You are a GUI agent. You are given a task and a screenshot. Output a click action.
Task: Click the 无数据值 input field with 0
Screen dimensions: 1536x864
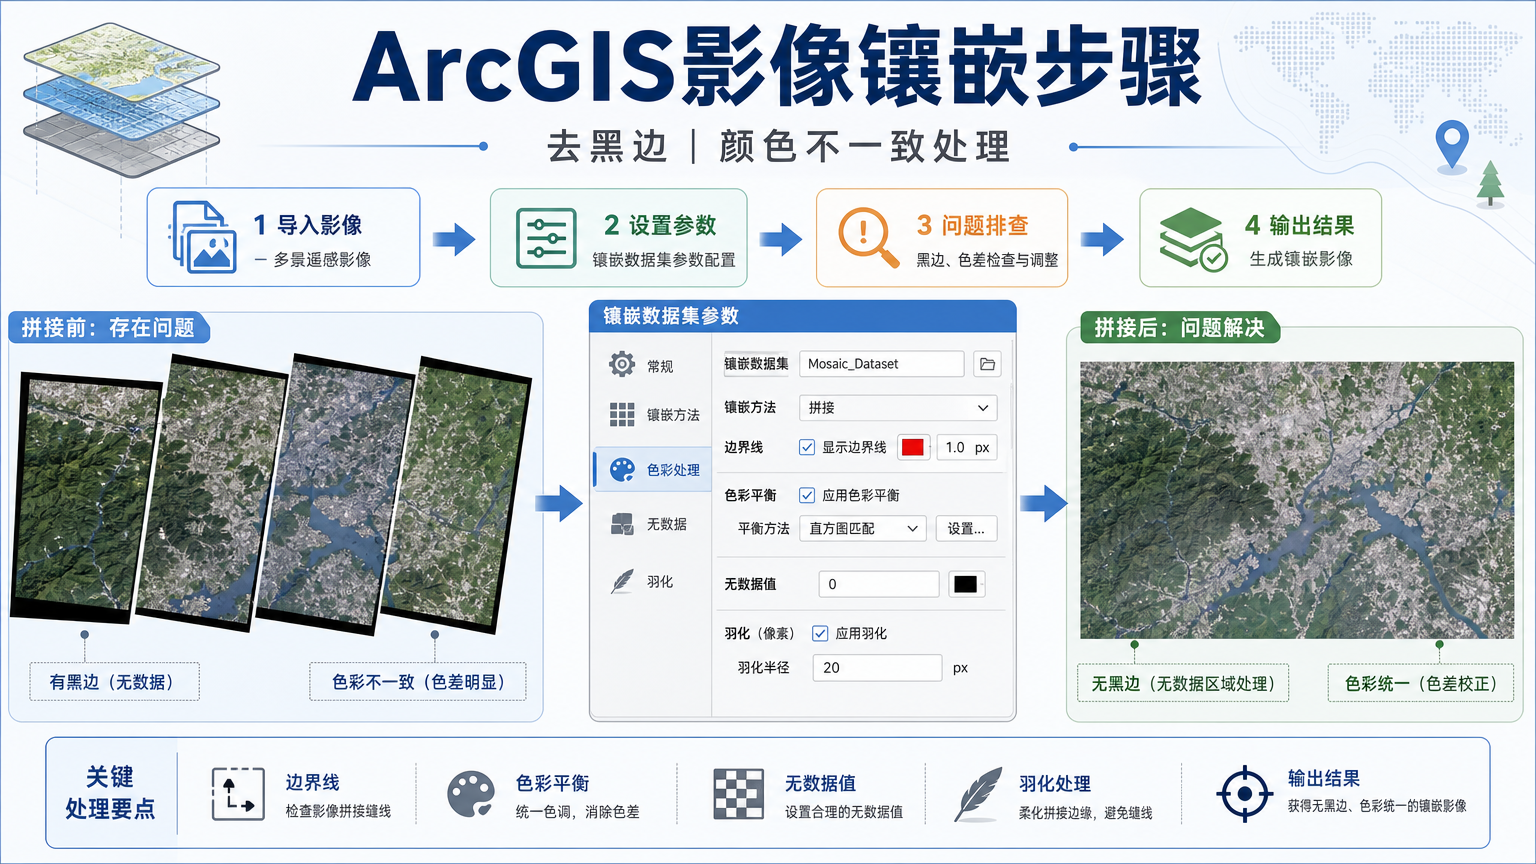point(879,584)
